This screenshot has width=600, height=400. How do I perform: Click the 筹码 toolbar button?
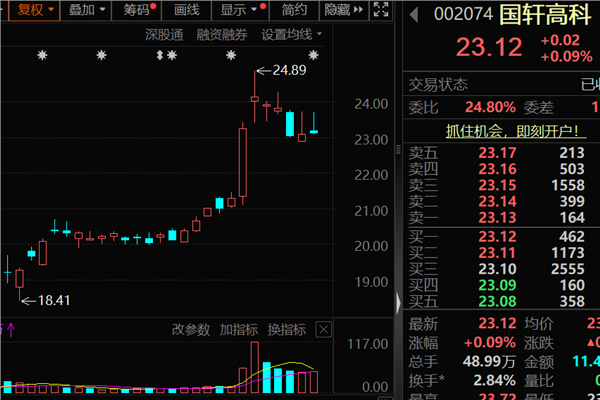pos(137,10)
